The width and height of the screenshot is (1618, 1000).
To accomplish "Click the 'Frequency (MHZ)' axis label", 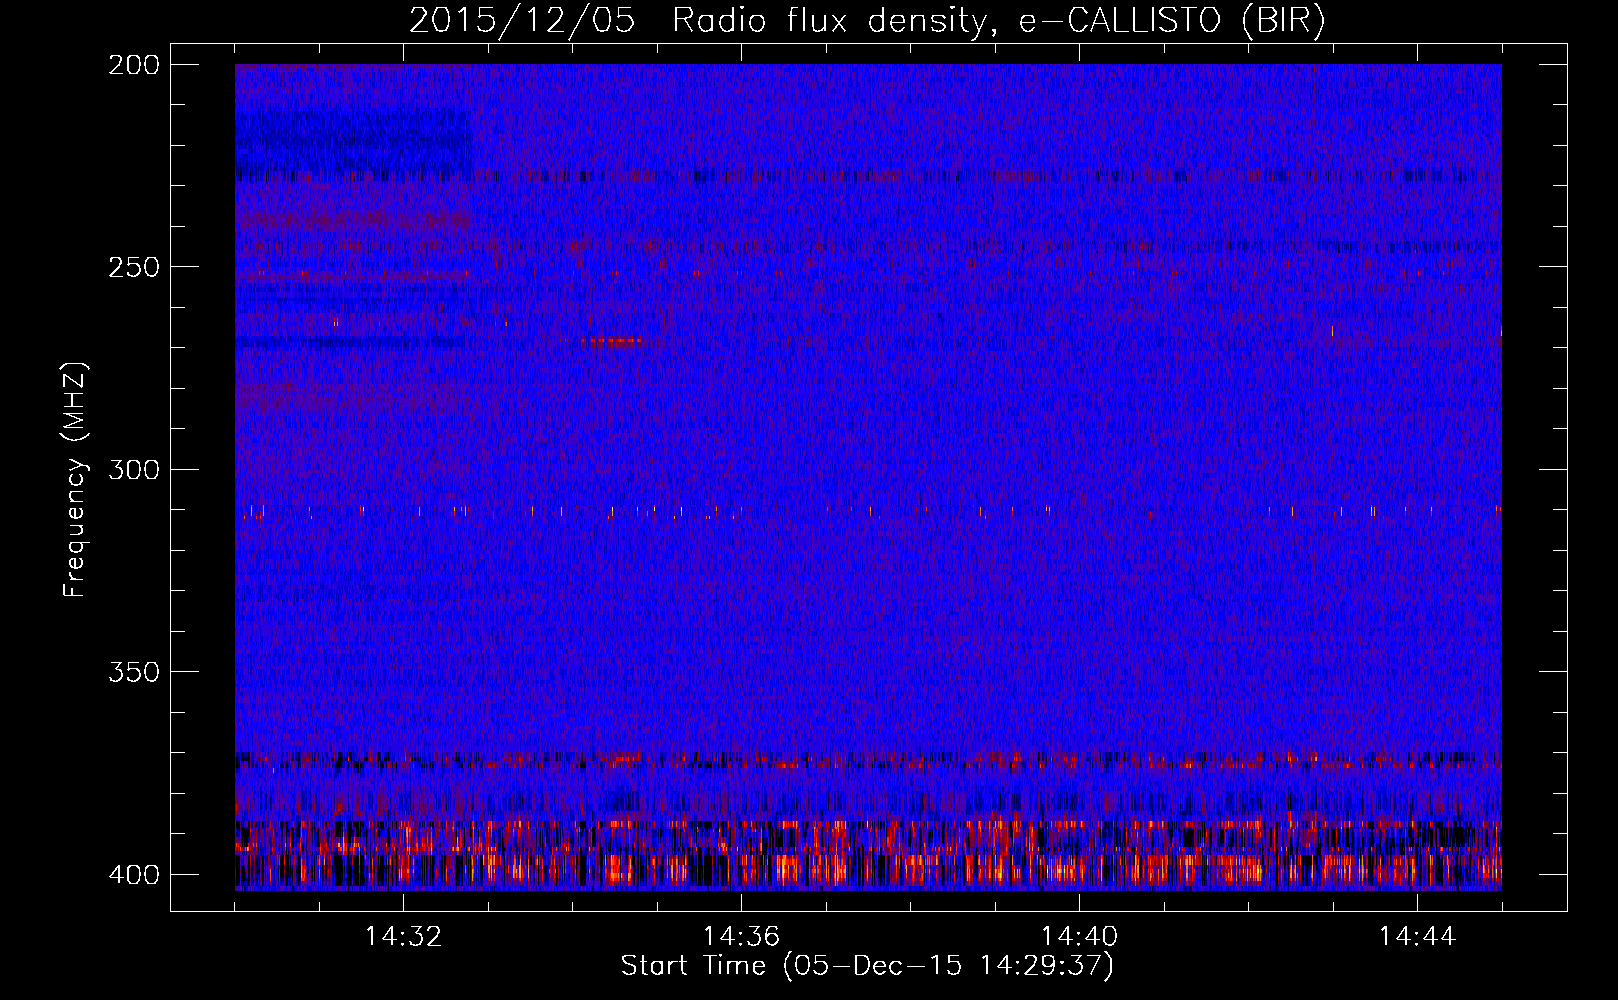I will tap(75, 480).
